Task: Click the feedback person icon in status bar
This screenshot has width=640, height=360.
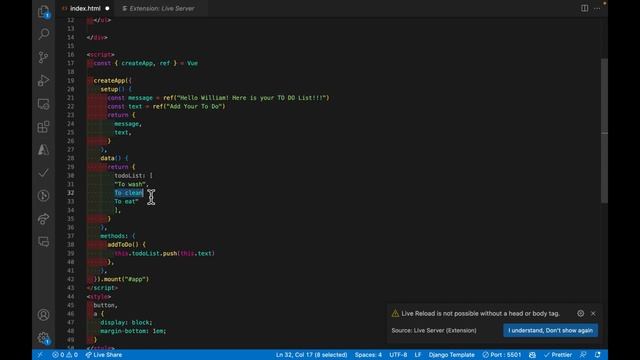Action: click(x=583, y=355)
